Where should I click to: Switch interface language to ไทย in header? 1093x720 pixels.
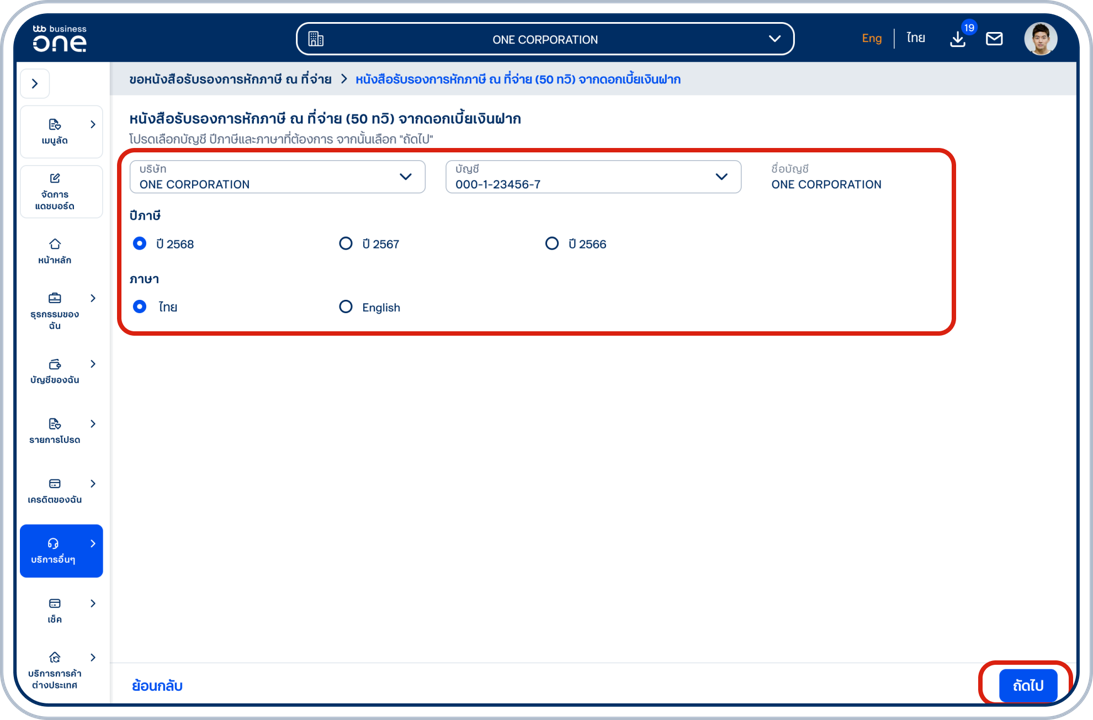click(916, 38)
